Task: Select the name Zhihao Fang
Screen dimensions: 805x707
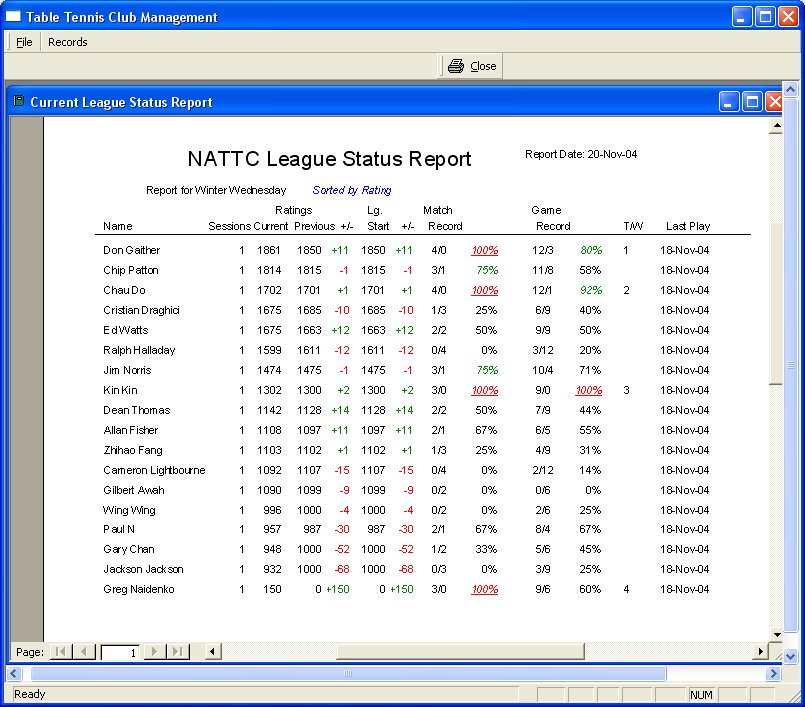Action: 133,450
